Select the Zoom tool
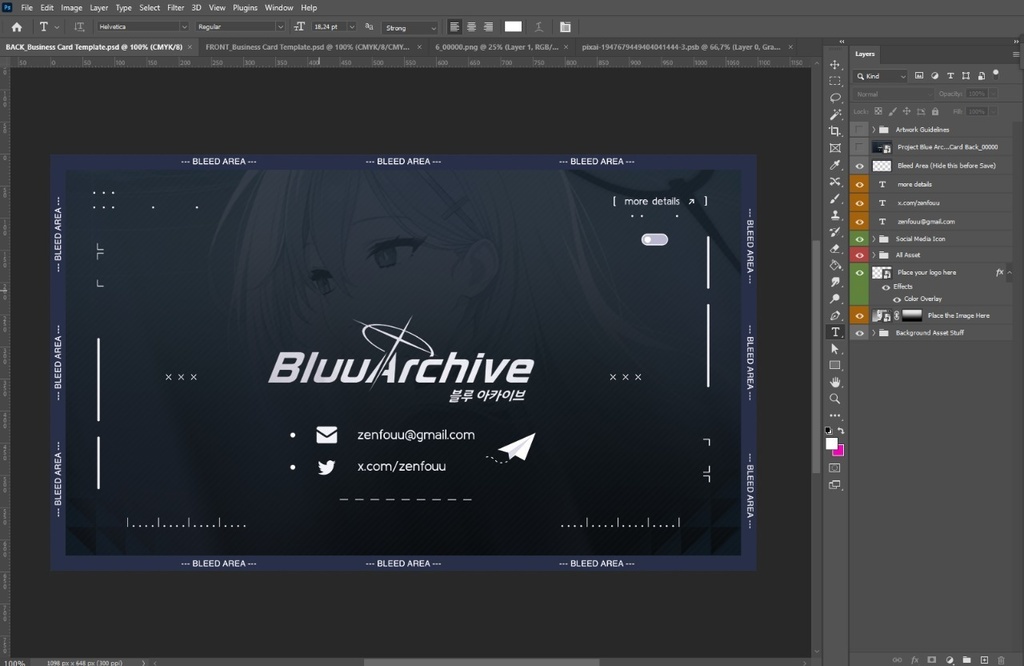The height and width of the screenshot is (666, 1024). tap(836, 398)
